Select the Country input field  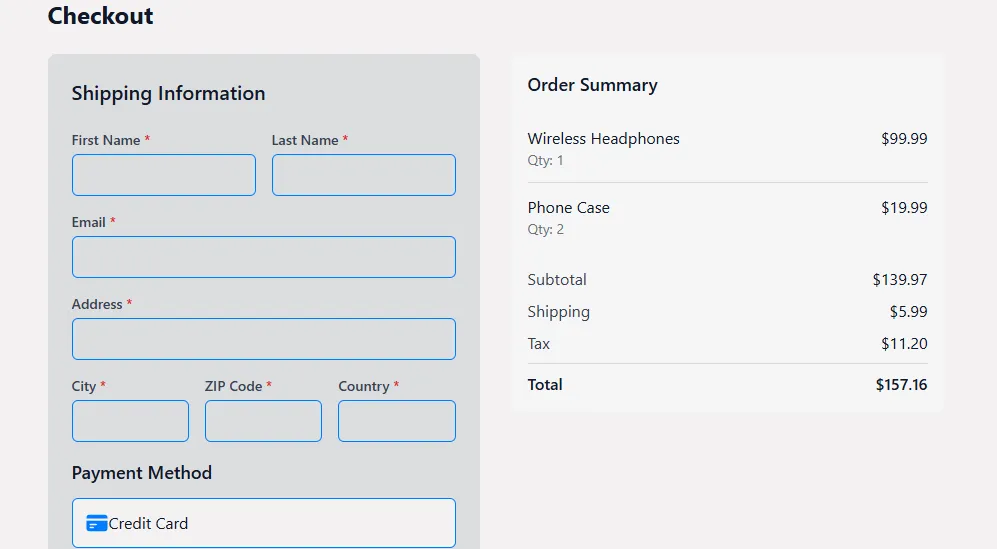click(x=396, y=421)
